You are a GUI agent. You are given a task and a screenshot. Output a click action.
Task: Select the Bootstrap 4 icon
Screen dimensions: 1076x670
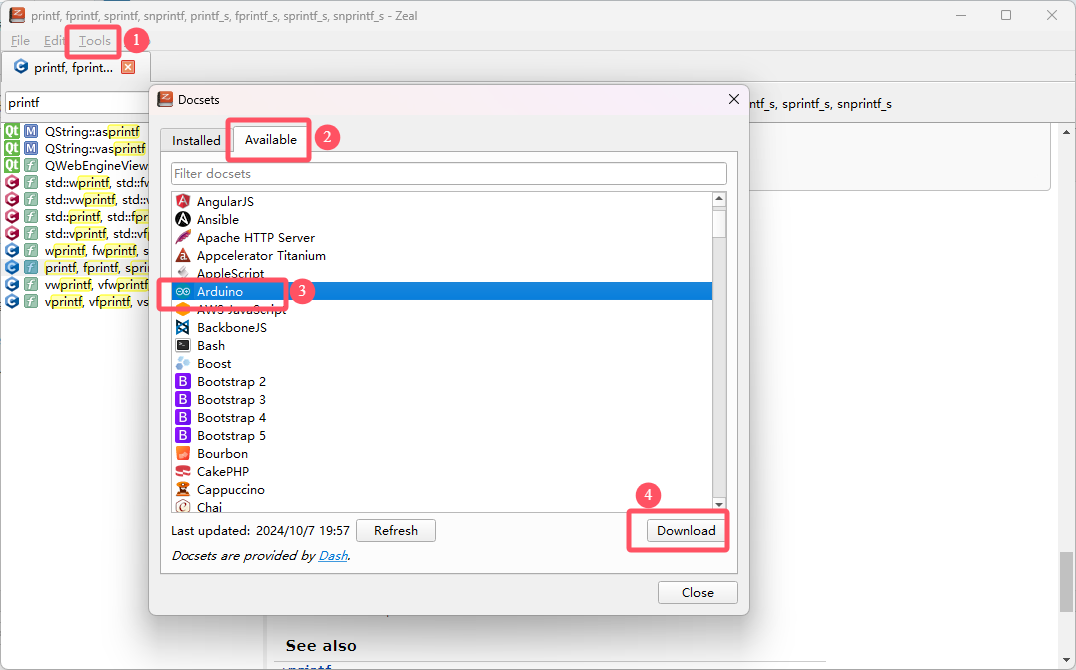(183, 417)
